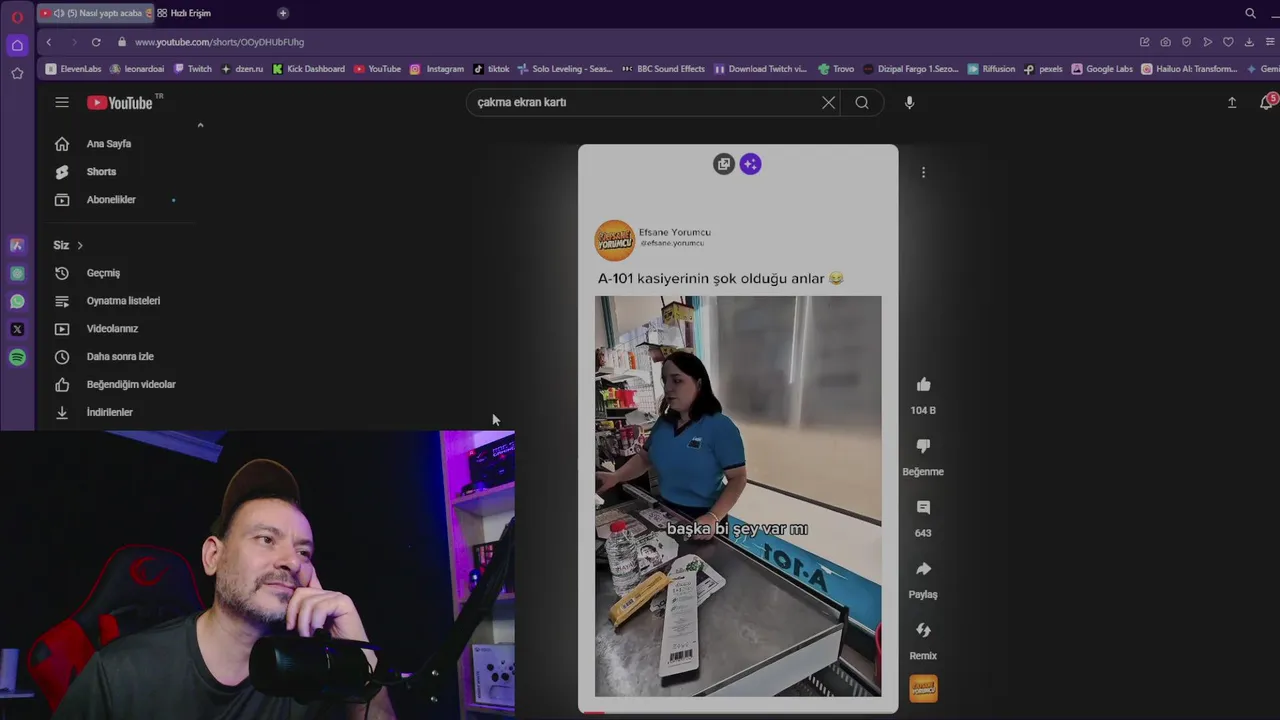1280x720 pixels.
Task: Open Efsane Yorumcu channel name in video
Action: point(675,232)
